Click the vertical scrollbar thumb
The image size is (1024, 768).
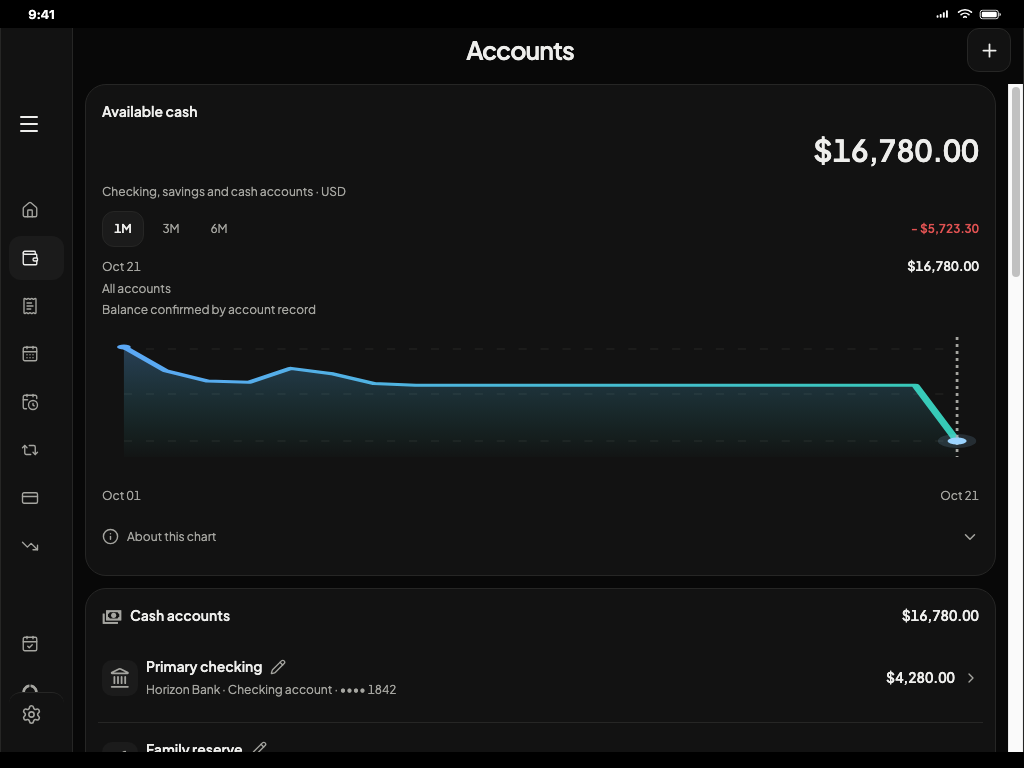point(1016,182)
